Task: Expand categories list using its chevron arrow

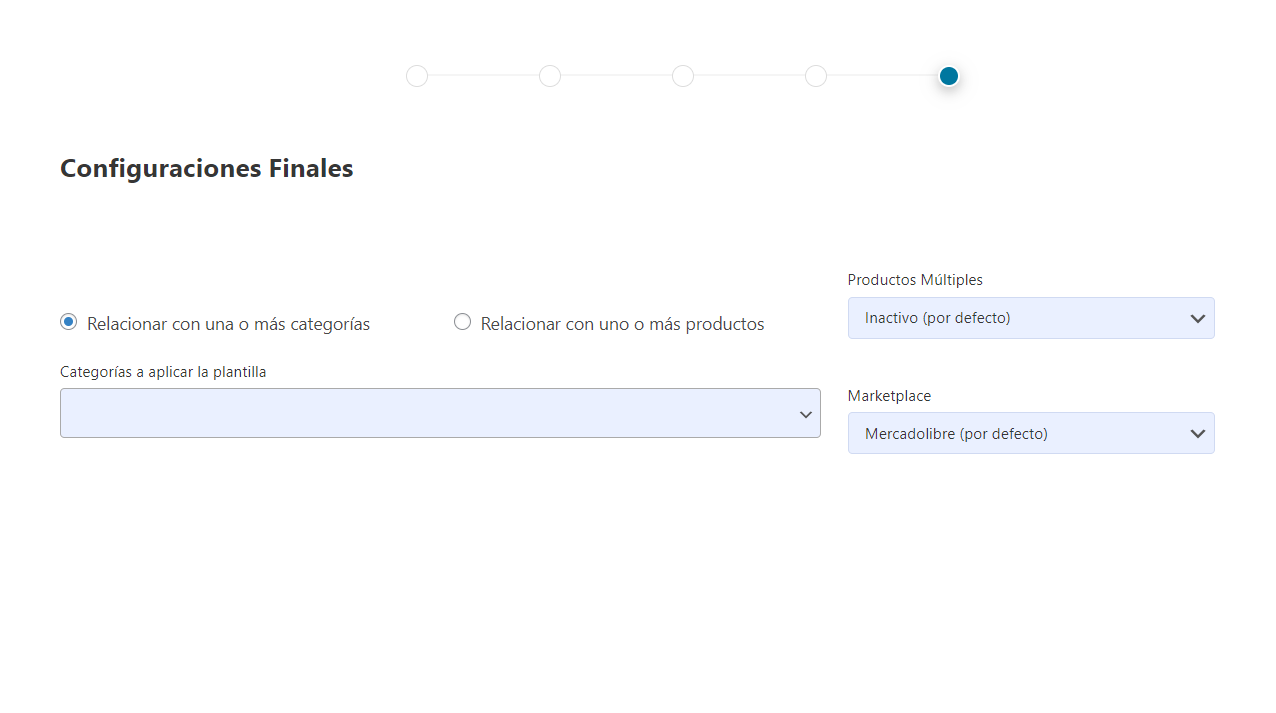Action: point(805,414)
